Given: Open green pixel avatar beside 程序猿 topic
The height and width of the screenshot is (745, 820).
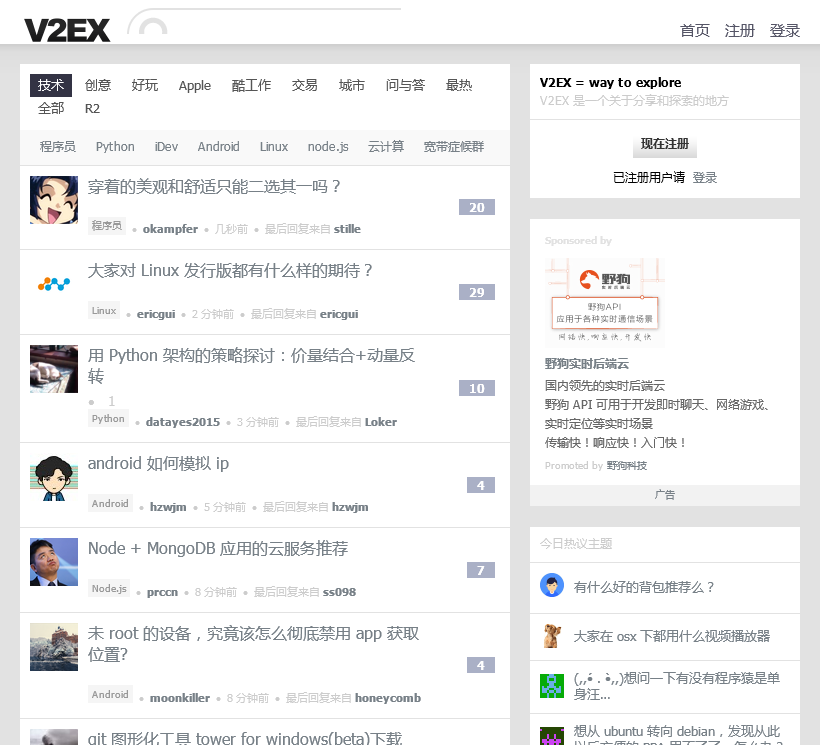Looking at the screenshot, I should coord(552,686).
